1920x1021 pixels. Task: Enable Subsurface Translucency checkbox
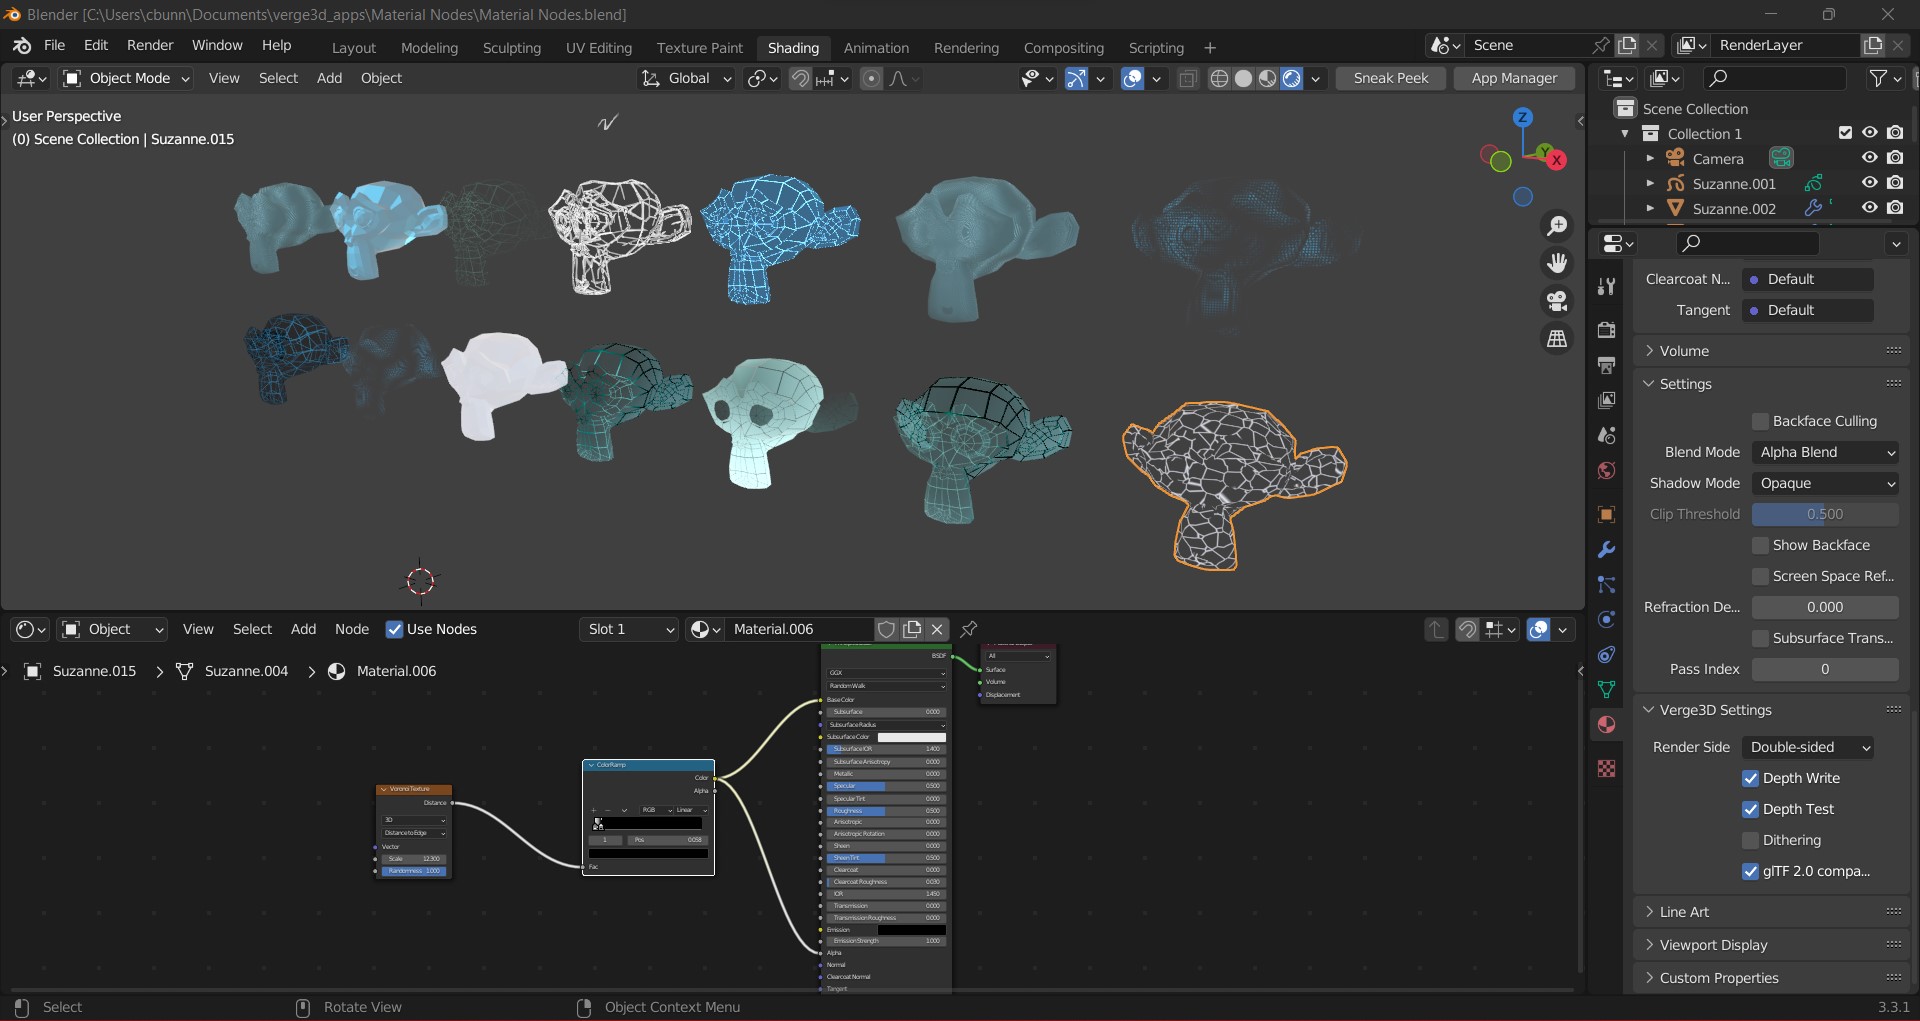point(1761,638)
